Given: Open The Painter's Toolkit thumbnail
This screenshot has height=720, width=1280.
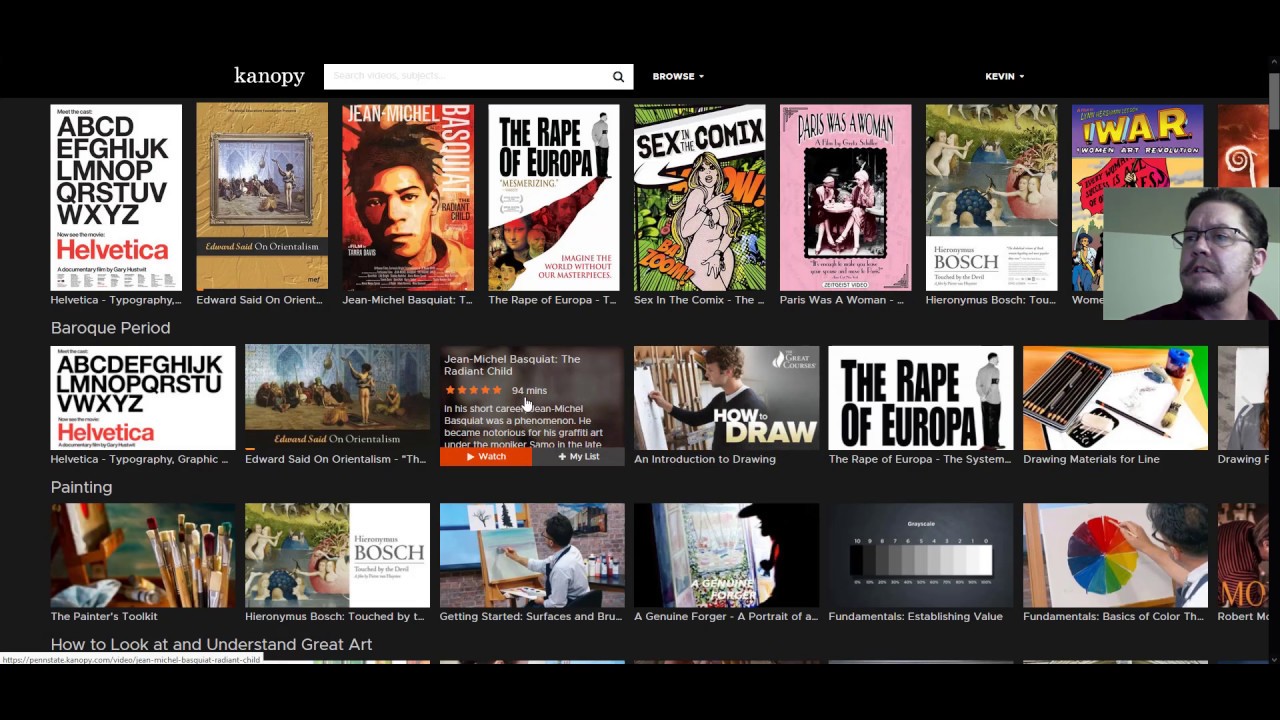Looking at the screenshot, I should [x=143, y=555].
